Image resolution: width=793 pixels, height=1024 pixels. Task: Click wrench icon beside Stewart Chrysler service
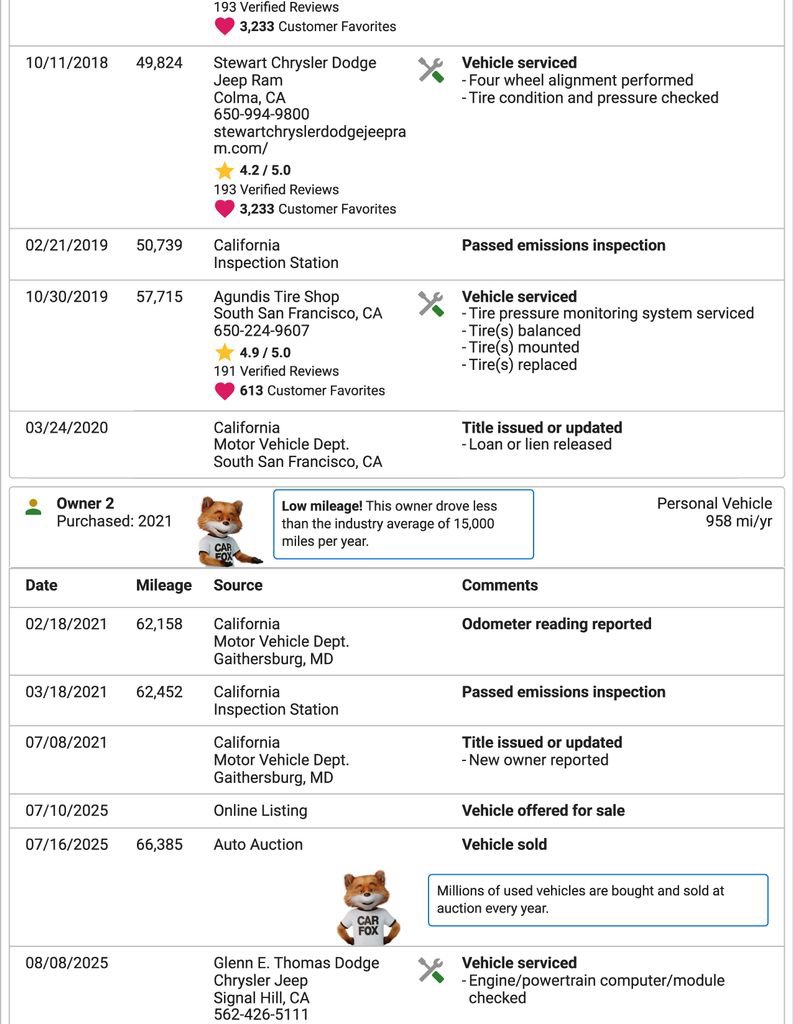(431, 70)
